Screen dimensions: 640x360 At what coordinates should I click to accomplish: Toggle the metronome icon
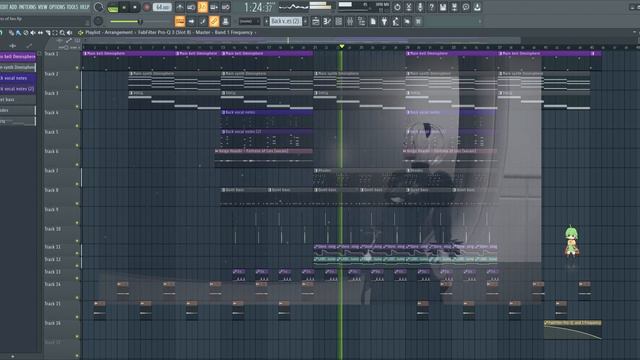tap(180, 7)
